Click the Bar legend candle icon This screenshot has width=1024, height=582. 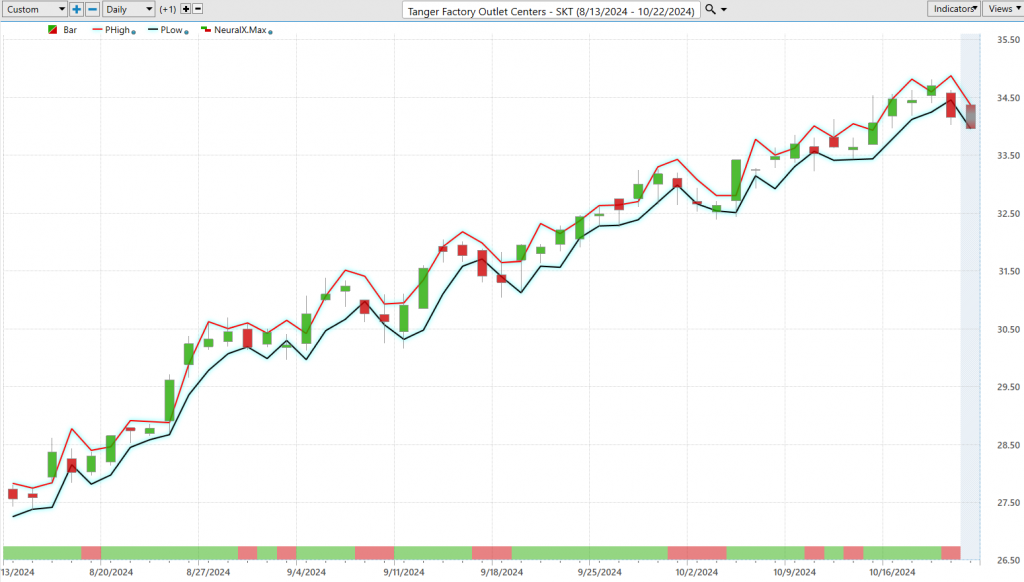(x=53, y=30)
